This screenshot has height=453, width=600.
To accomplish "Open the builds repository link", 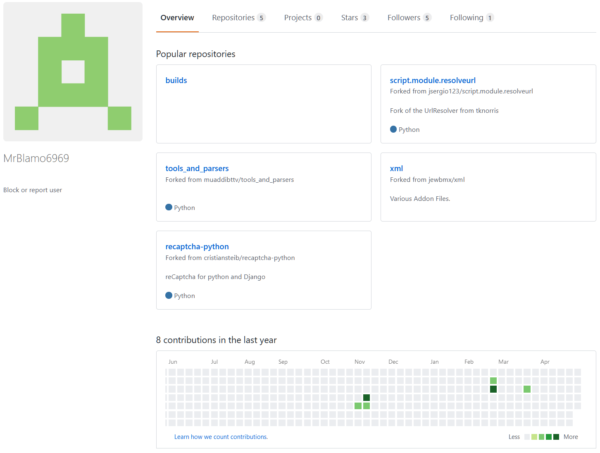I will (176, 80).
